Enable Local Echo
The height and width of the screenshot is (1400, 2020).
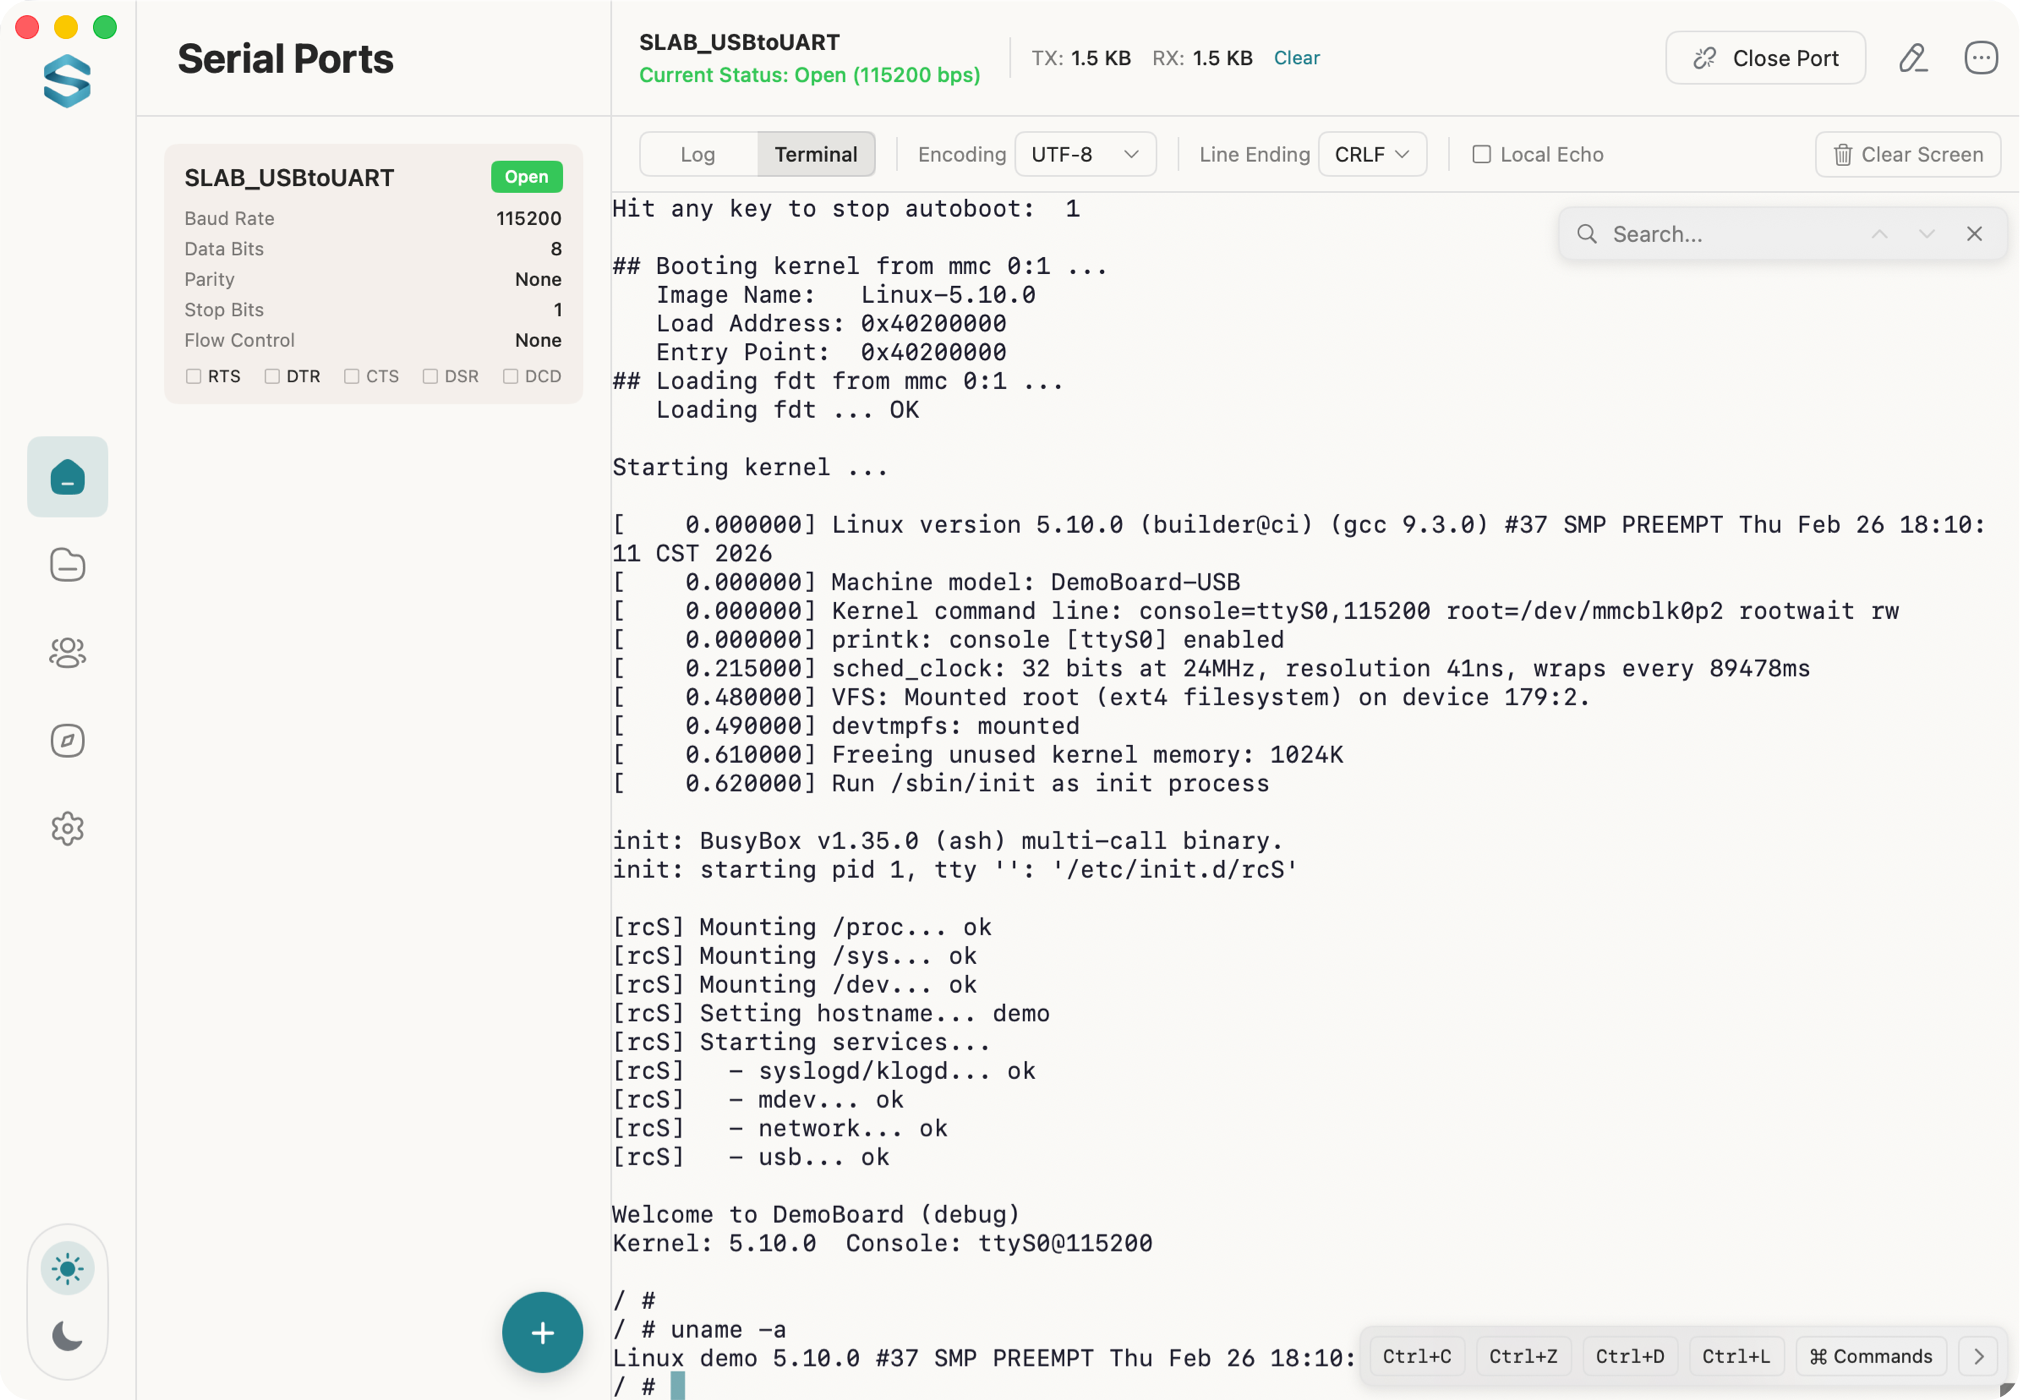(1482, 154)
